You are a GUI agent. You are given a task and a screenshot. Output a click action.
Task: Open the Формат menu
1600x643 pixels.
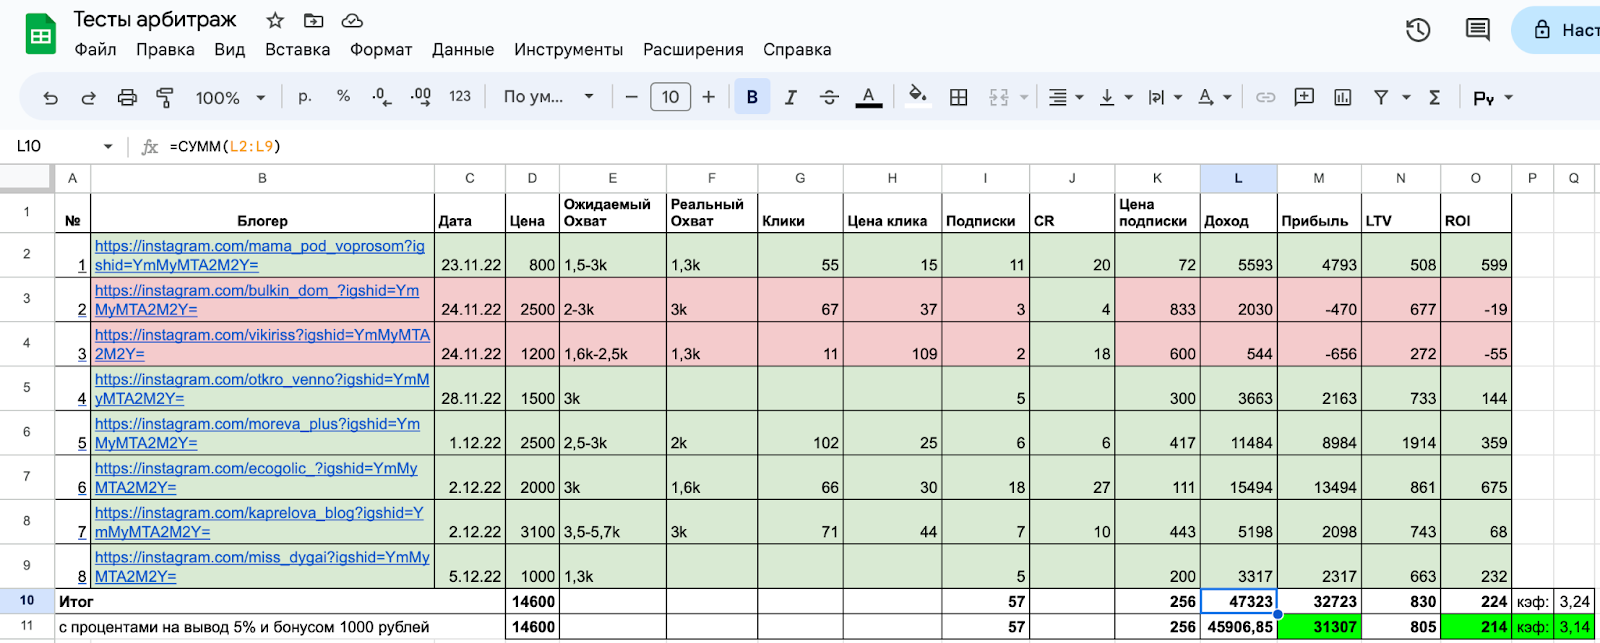[381, 49]
